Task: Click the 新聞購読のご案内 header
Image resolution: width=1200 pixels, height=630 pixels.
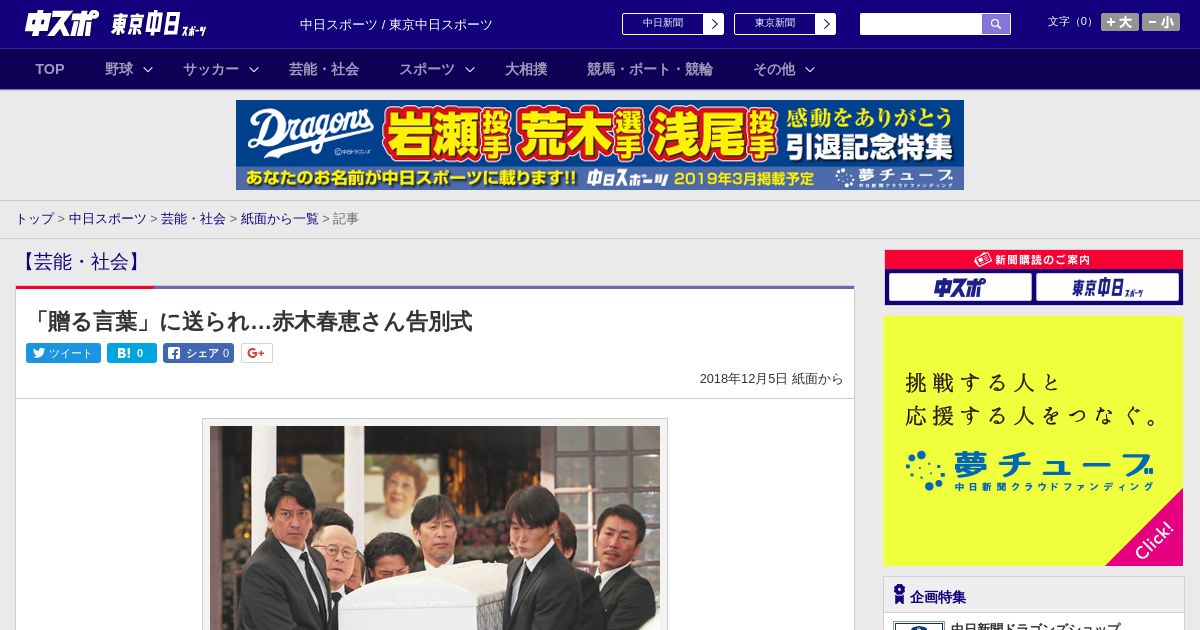Action: pos(1034,260)
